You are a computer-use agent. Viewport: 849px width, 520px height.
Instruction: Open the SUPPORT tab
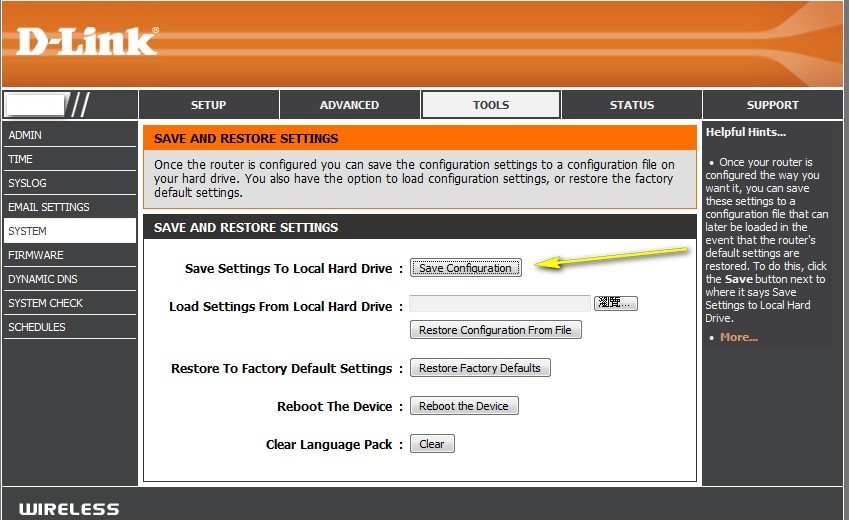[x=773, y=105]
